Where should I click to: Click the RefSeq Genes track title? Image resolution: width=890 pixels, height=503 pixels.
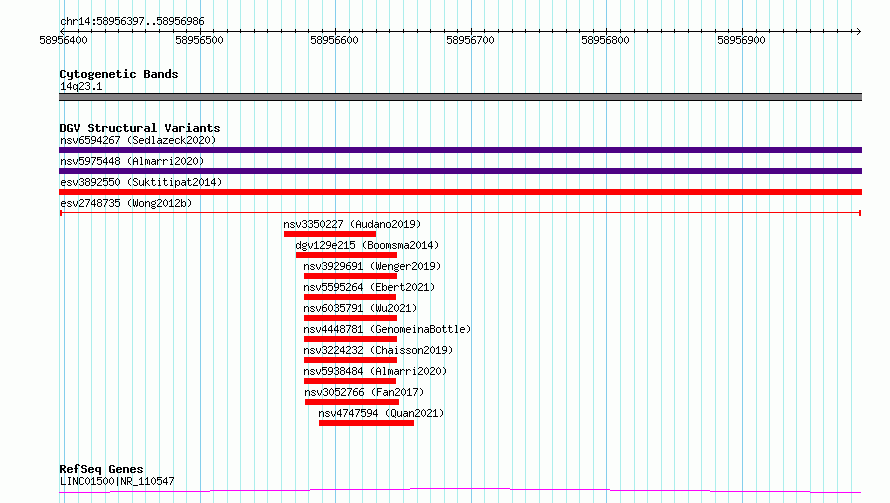pos(101,469)
